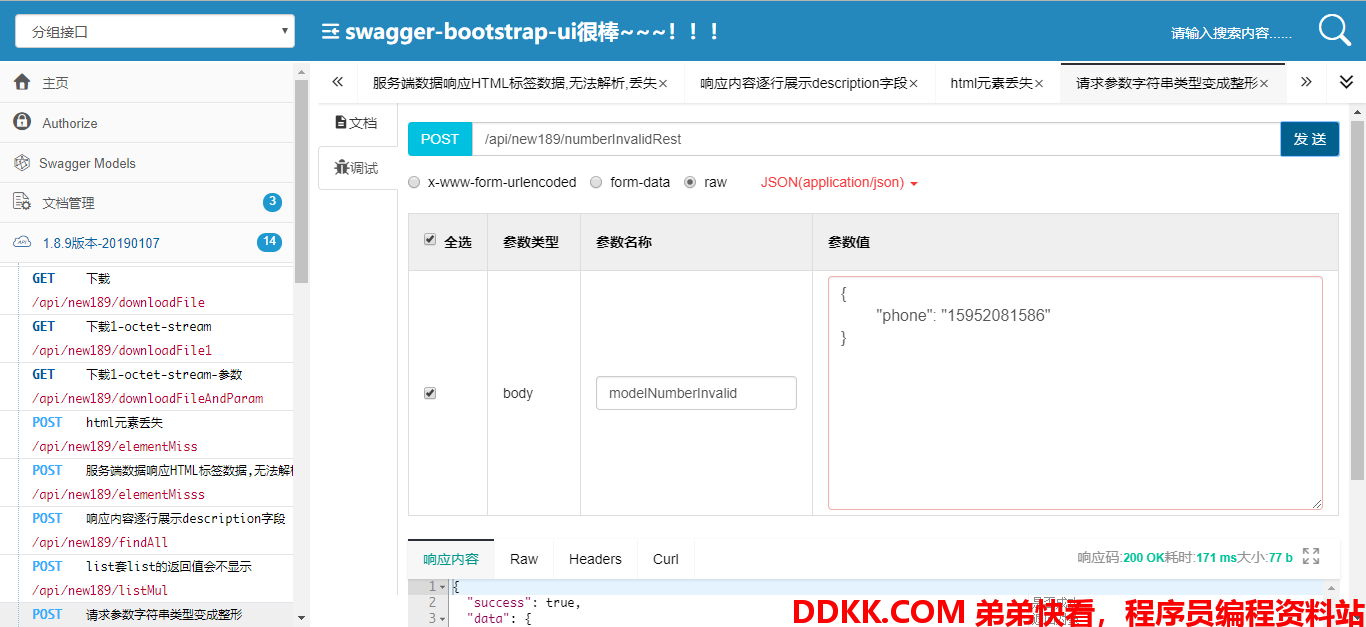This screenshot has width=1366, height=627.
Task: Show the 响应内容 response tab
Action: click(451, 560)
